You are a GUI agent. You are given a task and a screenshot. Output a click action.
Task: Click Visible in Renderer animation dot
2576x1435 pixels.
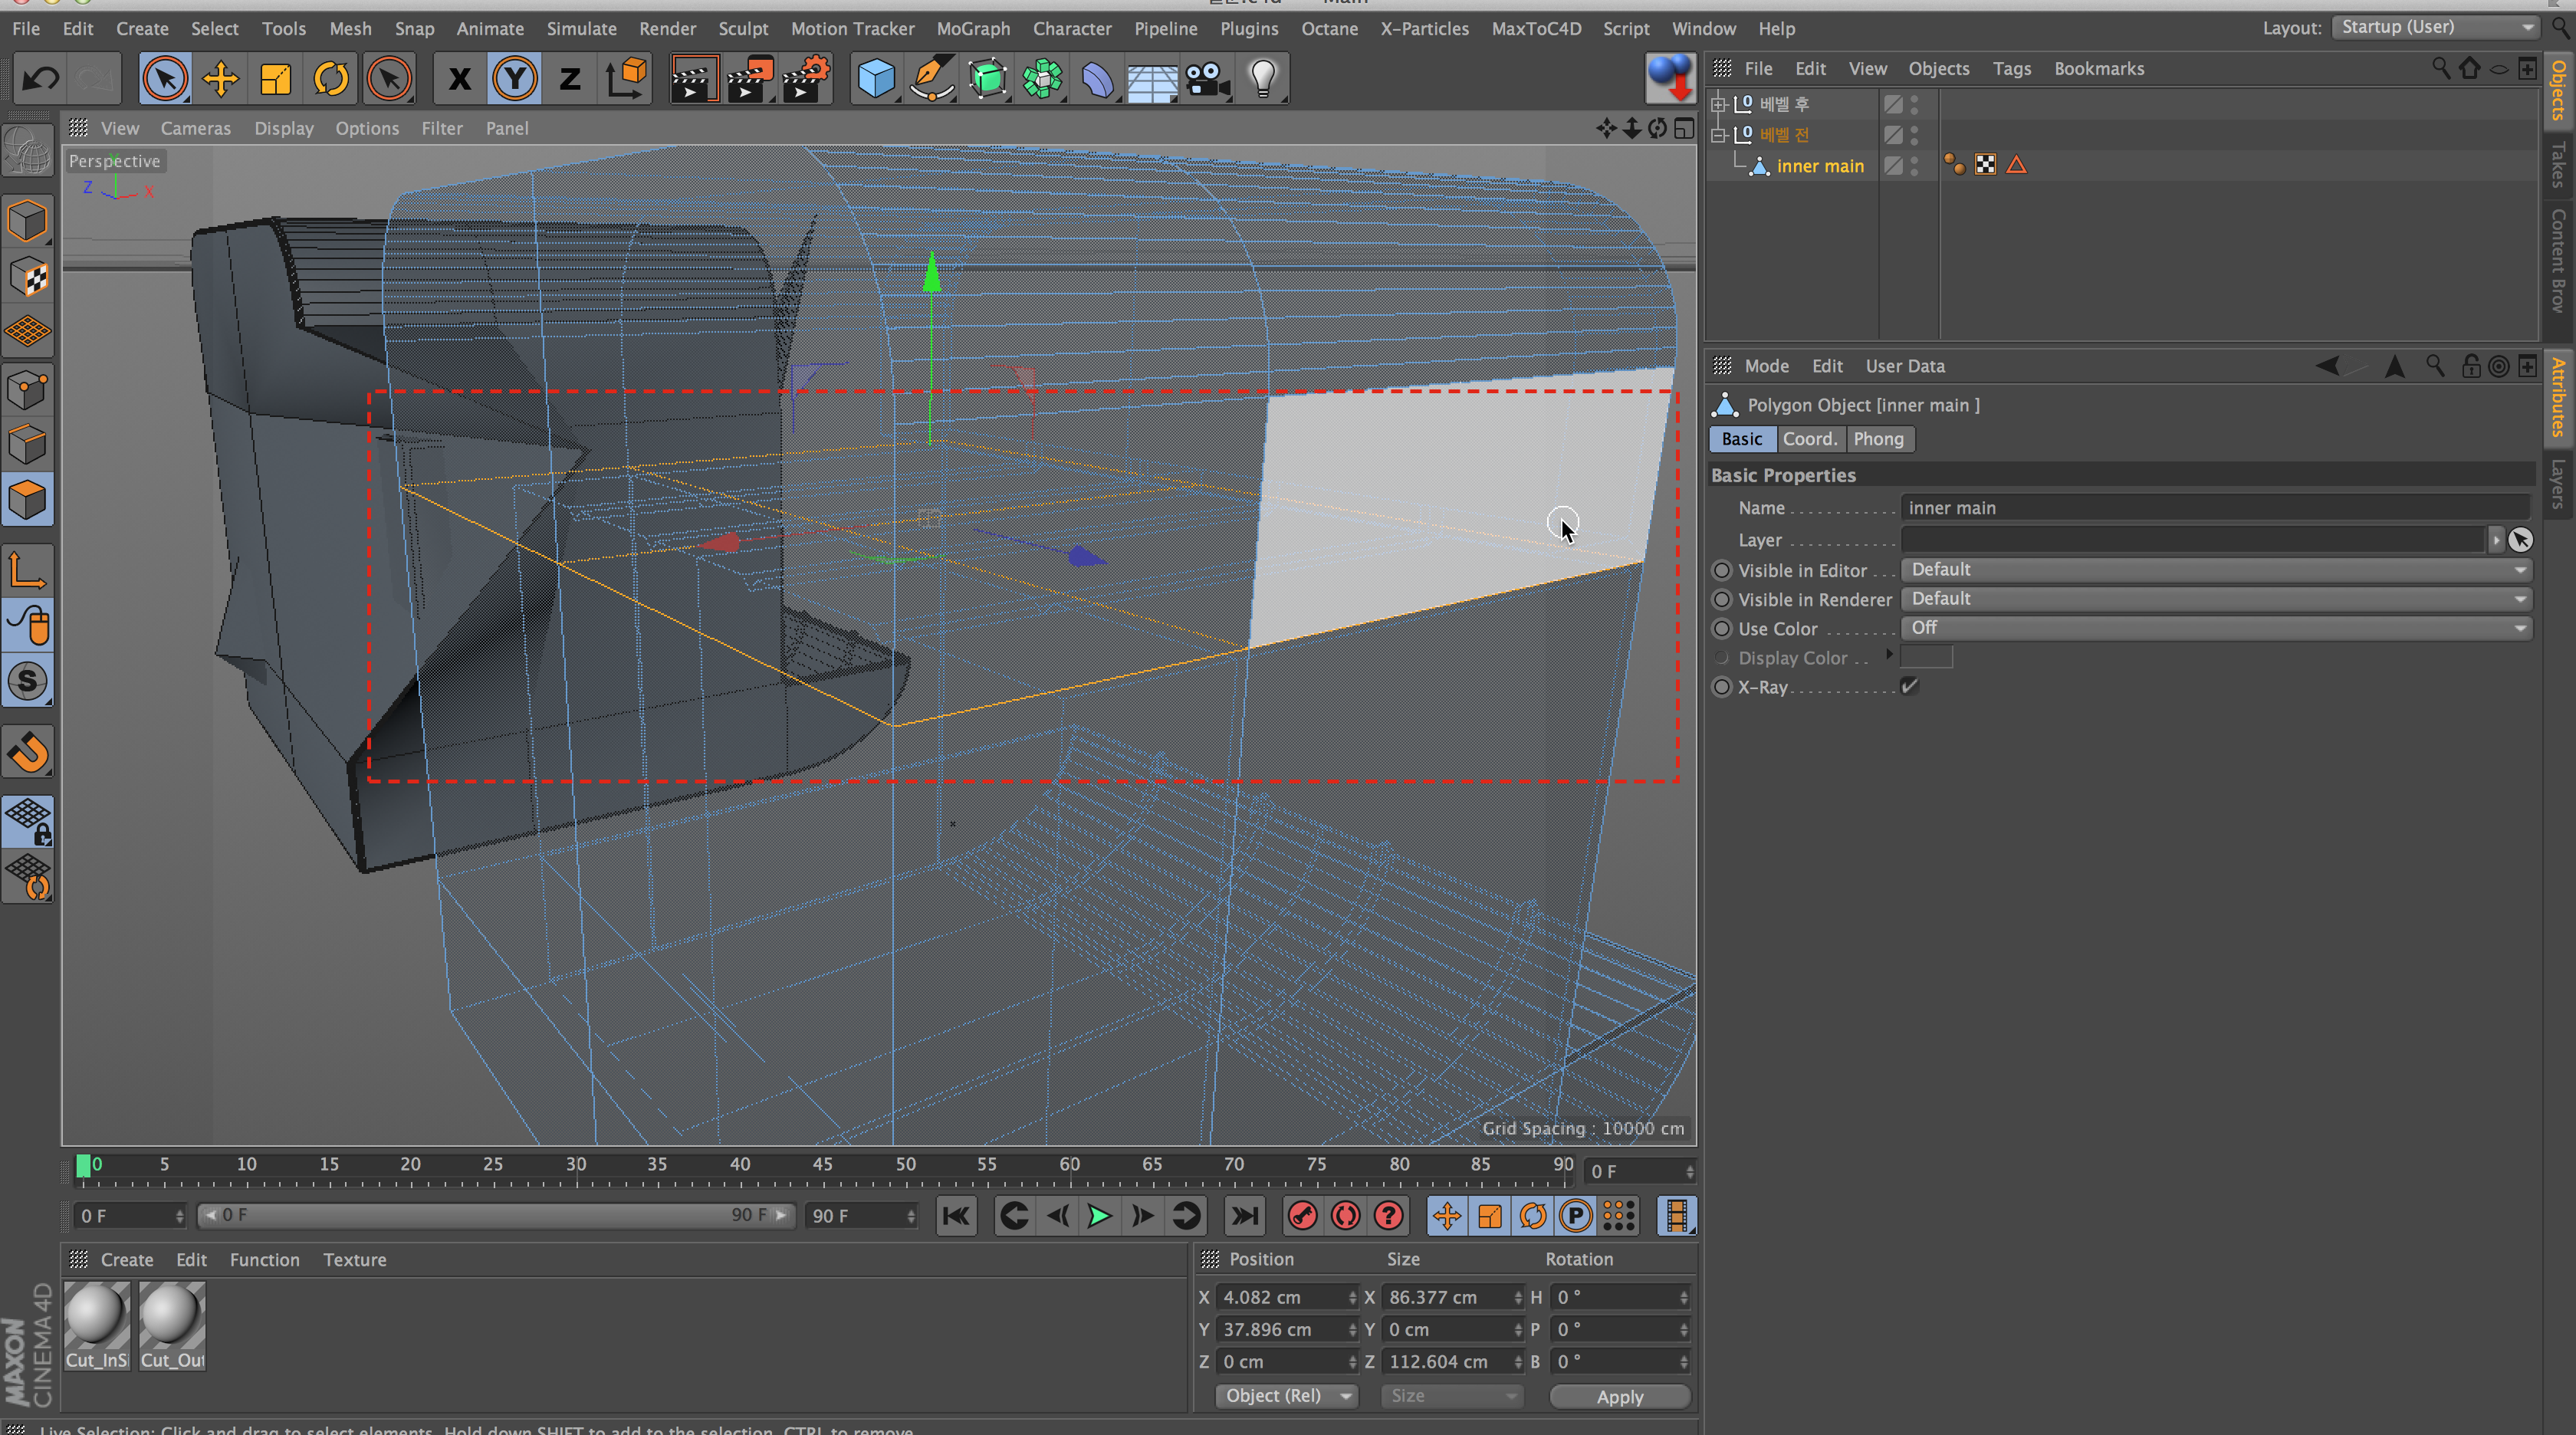(1721, 599)
